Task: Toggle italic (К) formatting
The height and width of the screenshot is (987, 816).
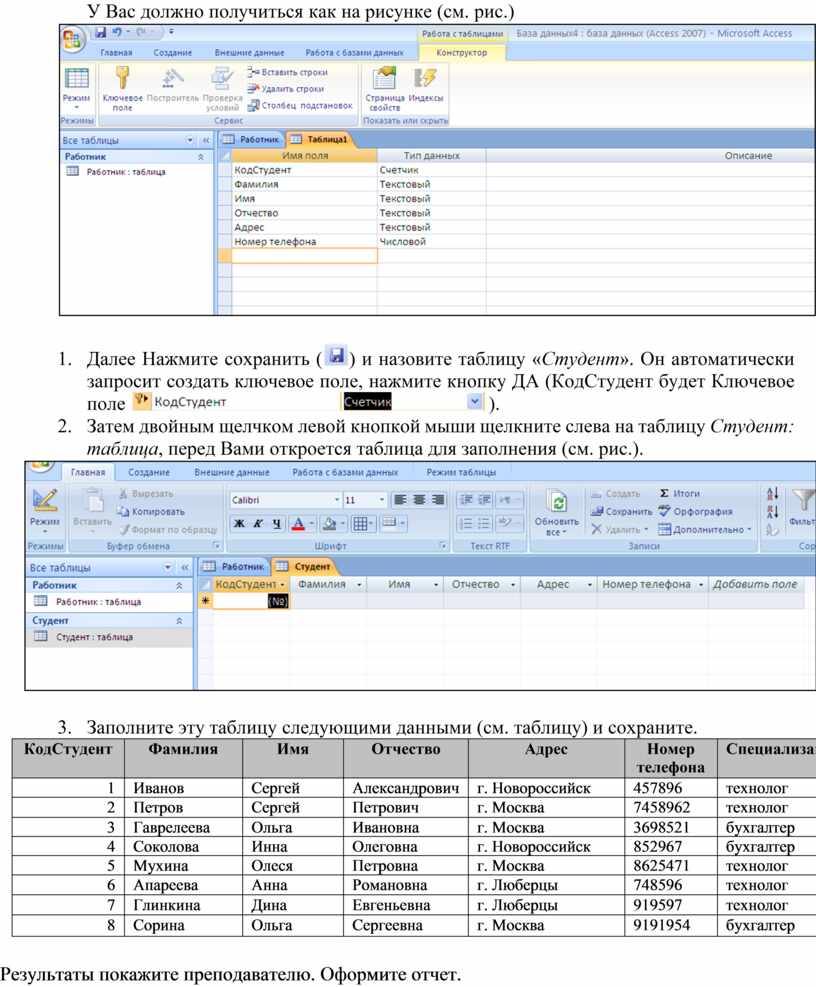Action: click(x=258, y=524)
